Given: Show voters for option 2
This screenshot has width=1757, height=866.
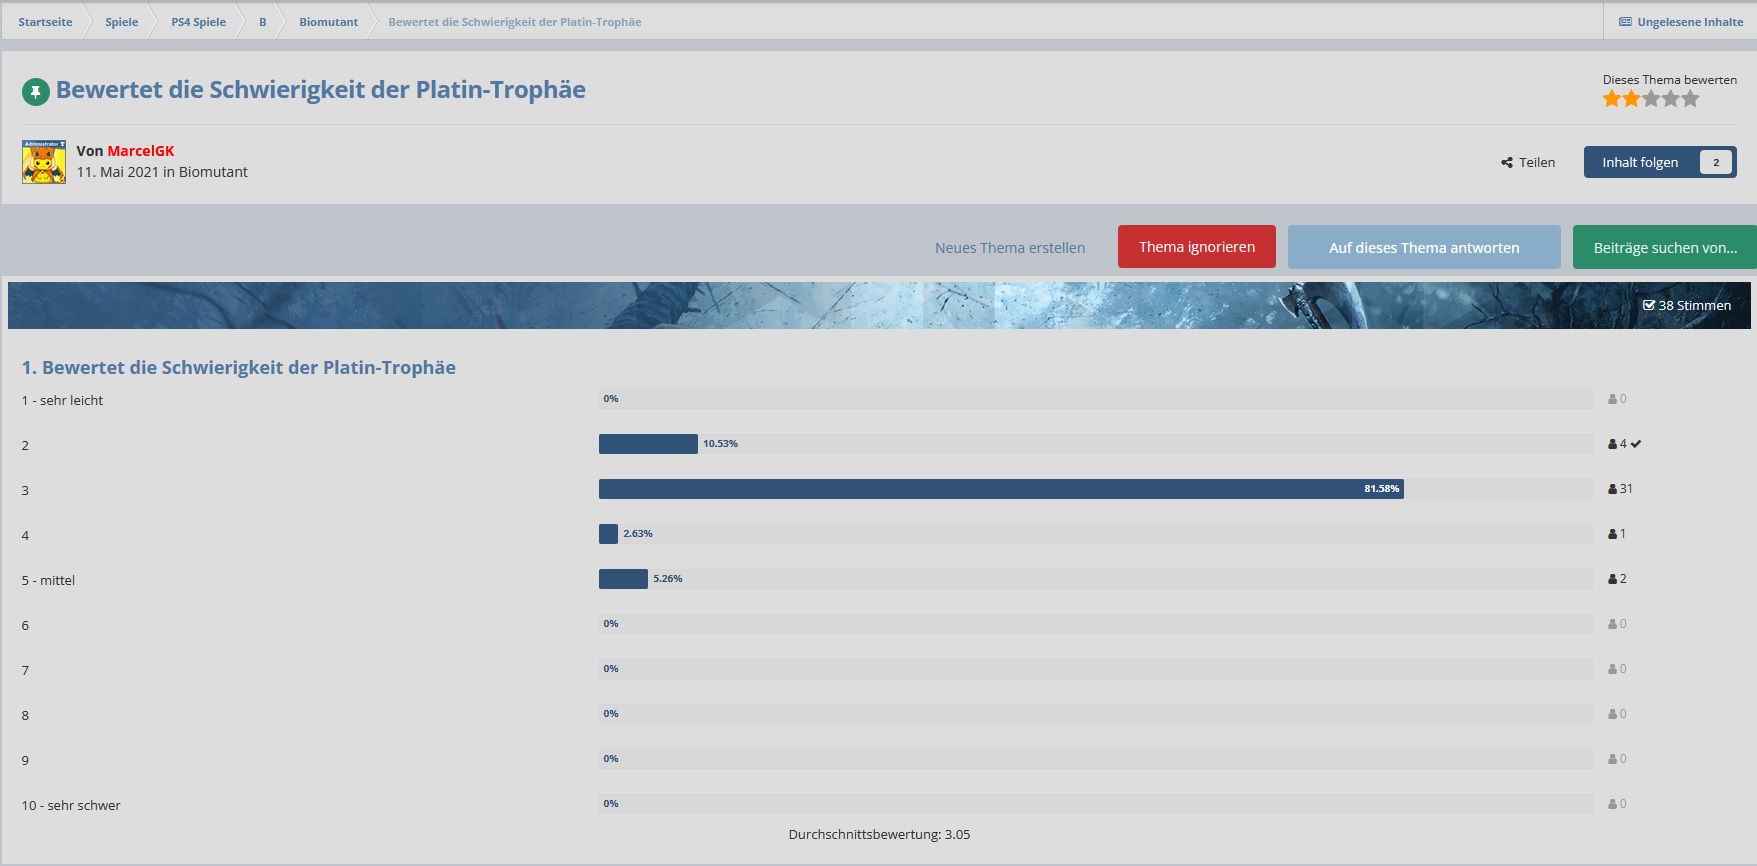Looking at the screenshot, I should point(1618,444).
